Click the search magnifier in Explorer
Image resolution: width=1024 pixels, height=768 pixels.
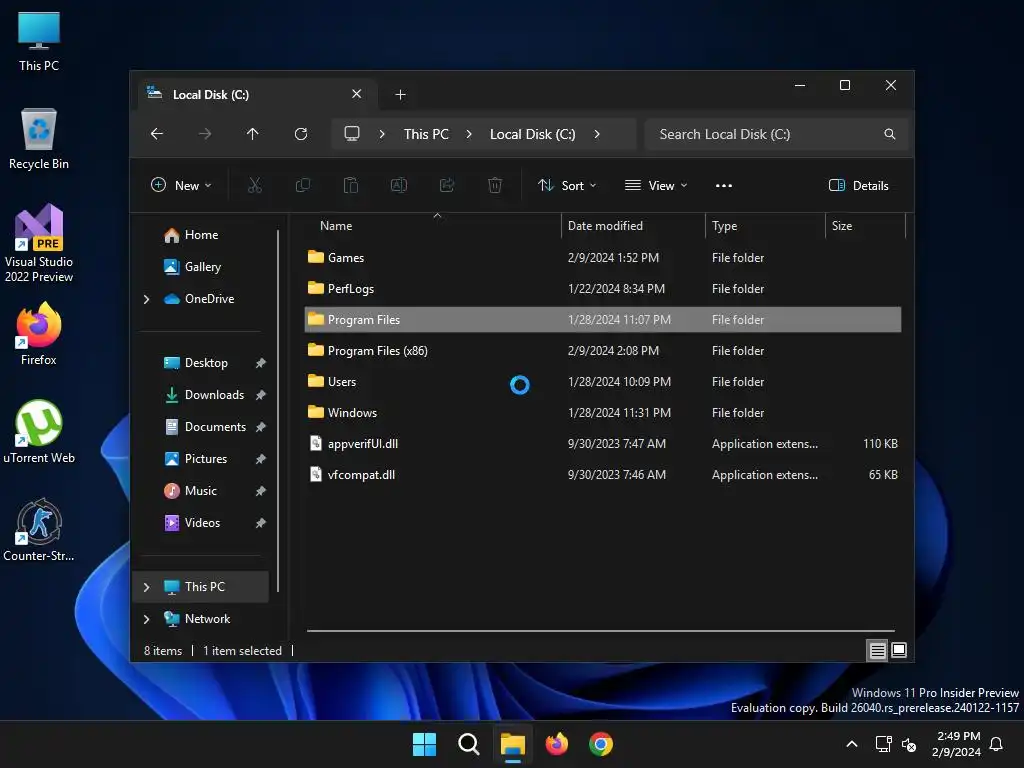(889, 134)
